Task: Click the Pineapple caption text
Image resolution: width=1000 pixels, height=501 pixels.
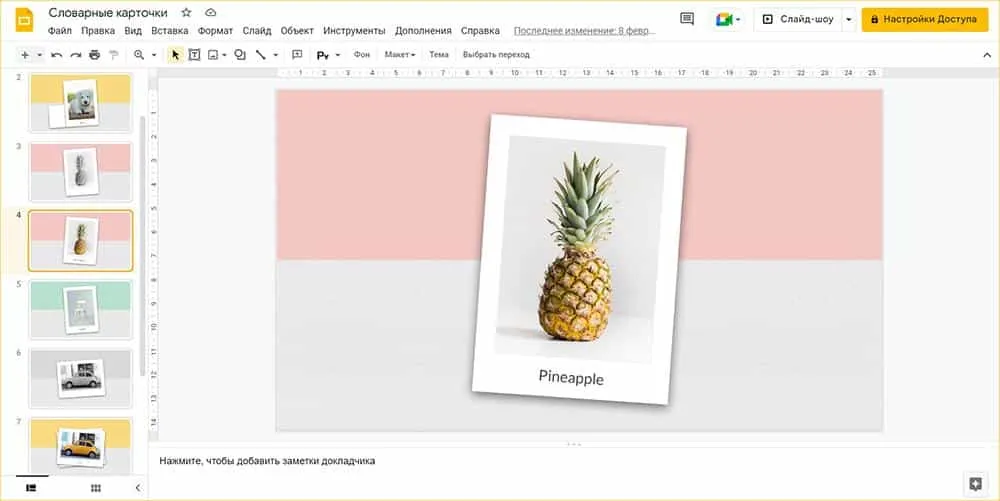Action: pos(571,377)
